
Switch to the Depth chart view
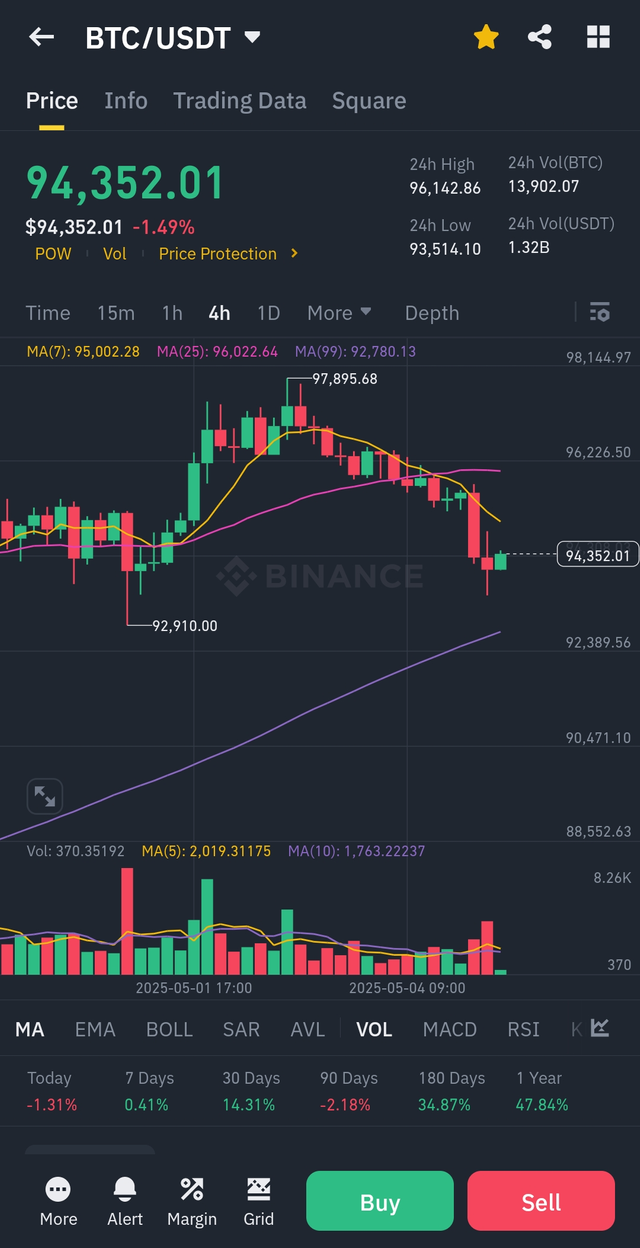point(432,313)
